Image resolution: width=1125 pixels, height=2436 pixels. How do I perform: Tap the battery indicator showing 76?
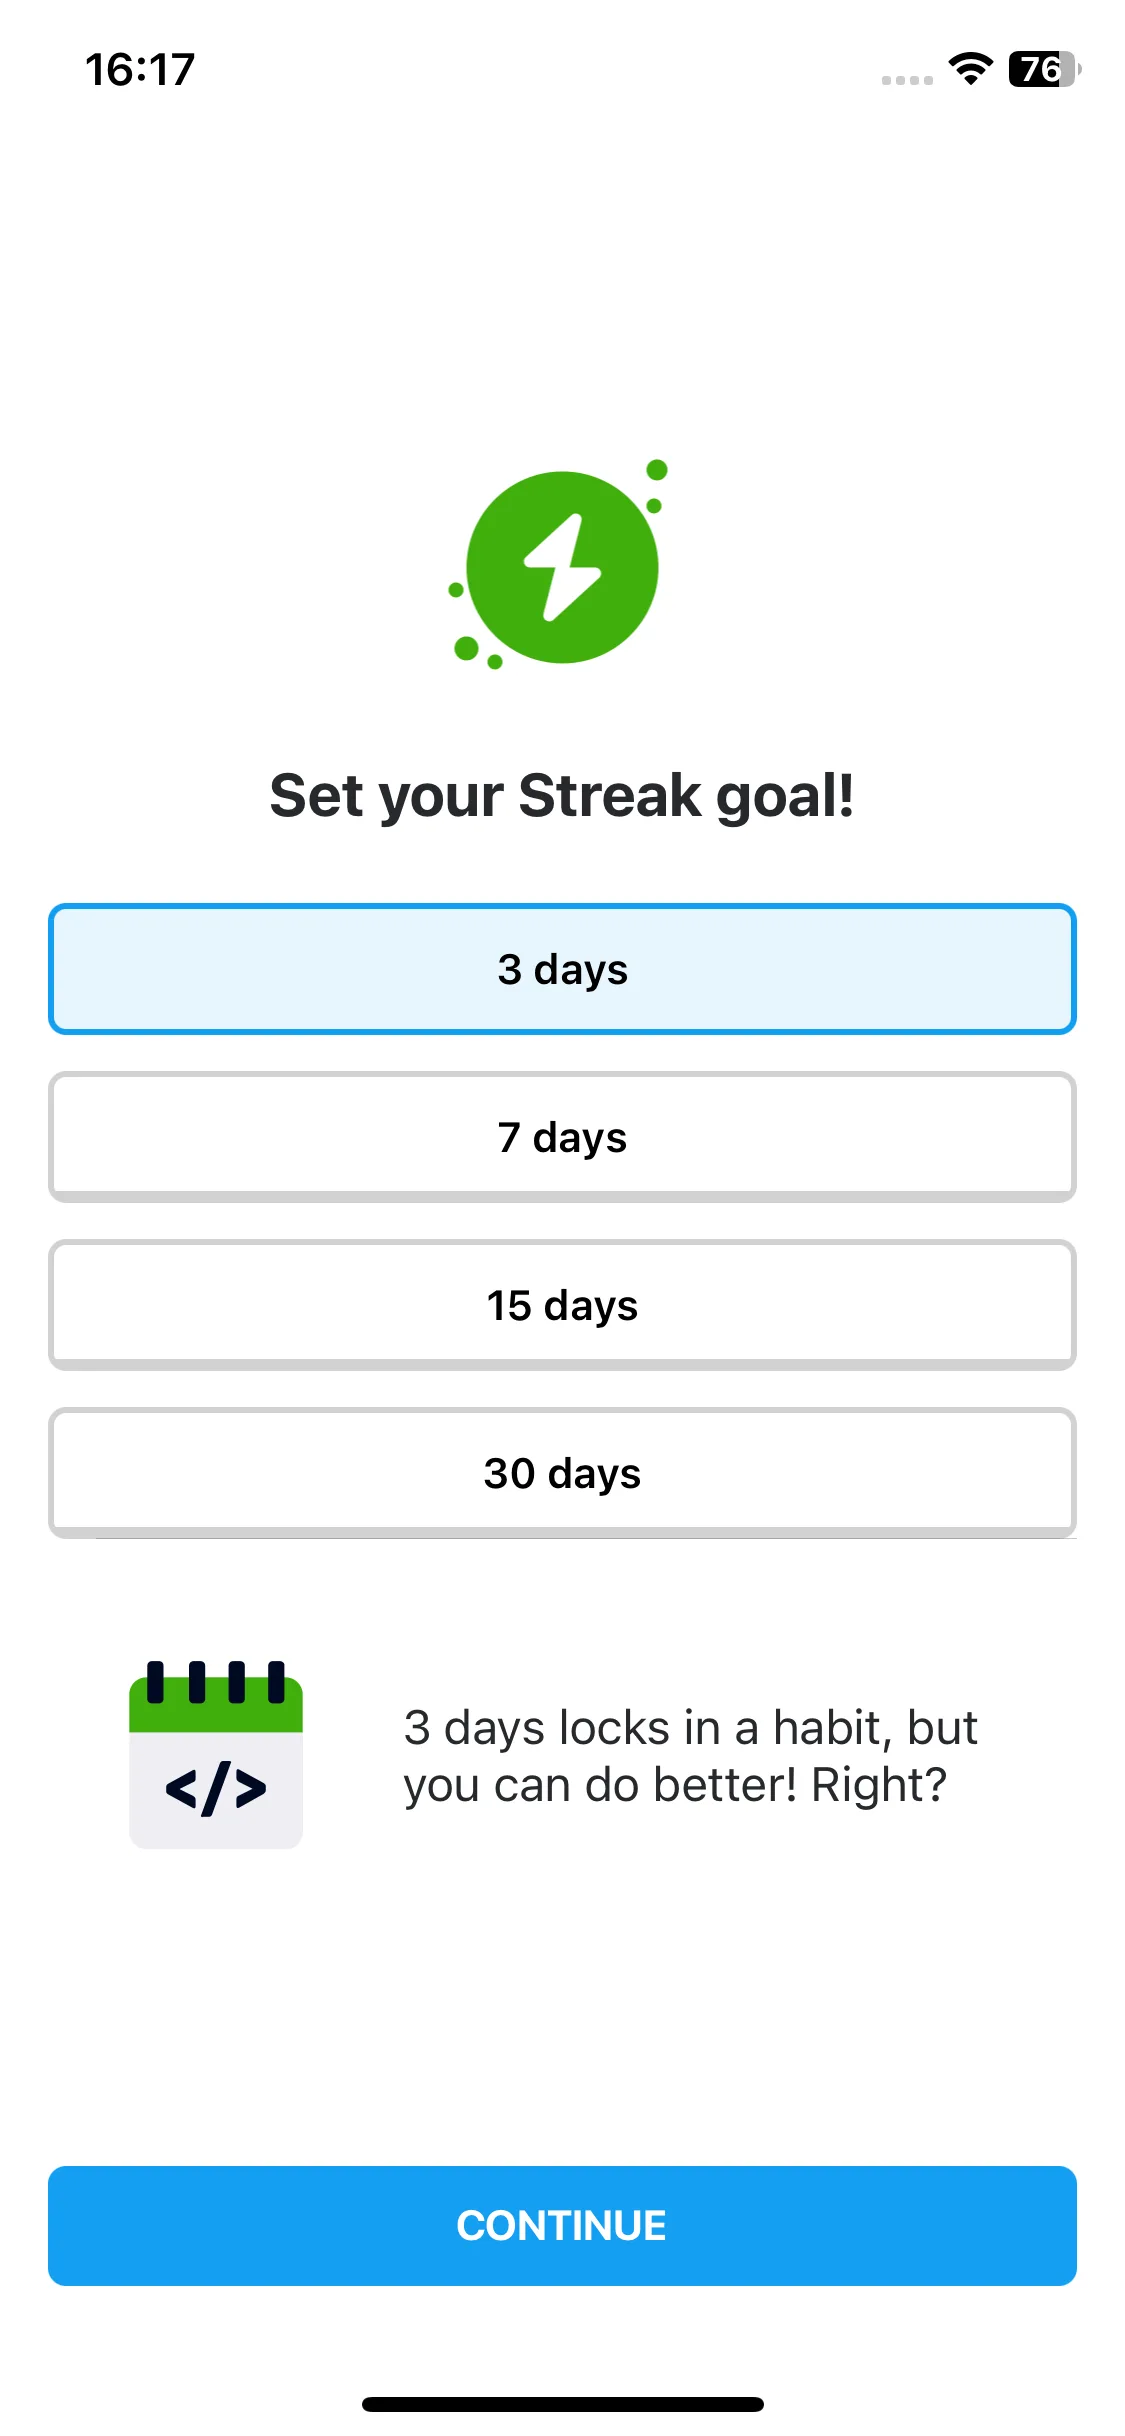coord(1045,69)
